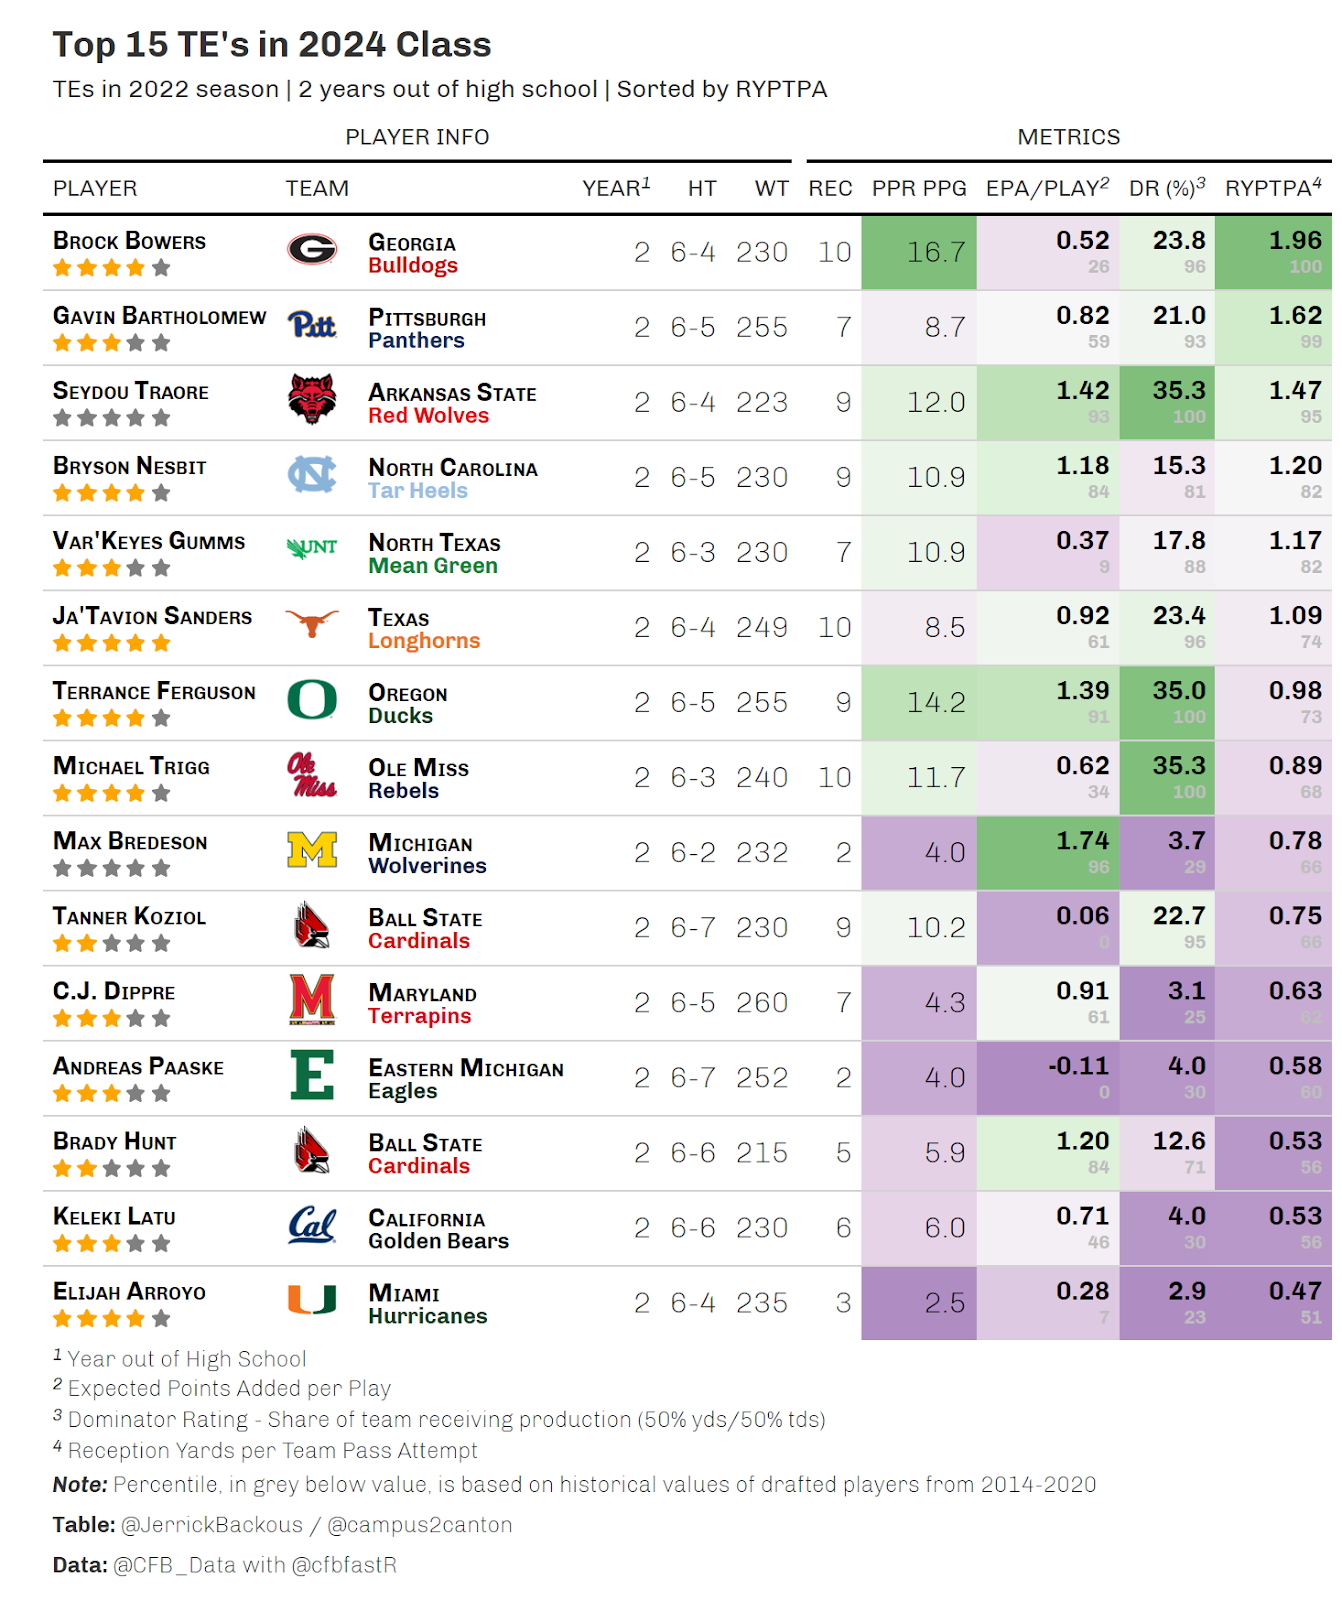Select the Miami Hurricanes U logo

click(312, 1299)
